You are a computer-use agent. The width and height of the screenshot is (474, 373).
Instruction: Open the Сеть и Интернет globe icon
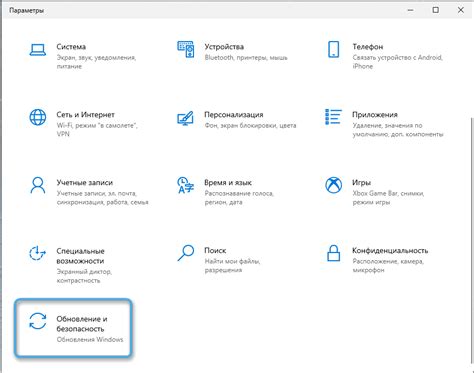tap(38, 117)
